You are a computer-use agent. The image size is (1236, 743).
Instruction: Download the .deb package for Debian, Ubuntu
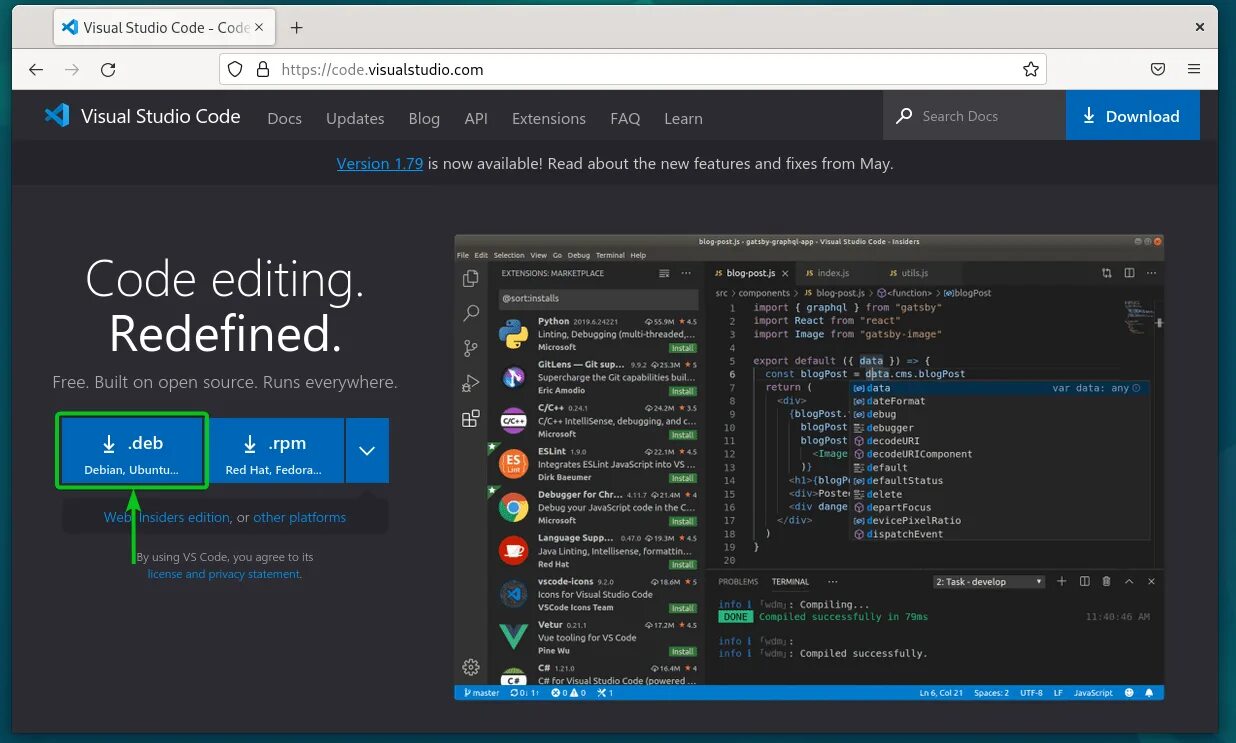[132, 451]
